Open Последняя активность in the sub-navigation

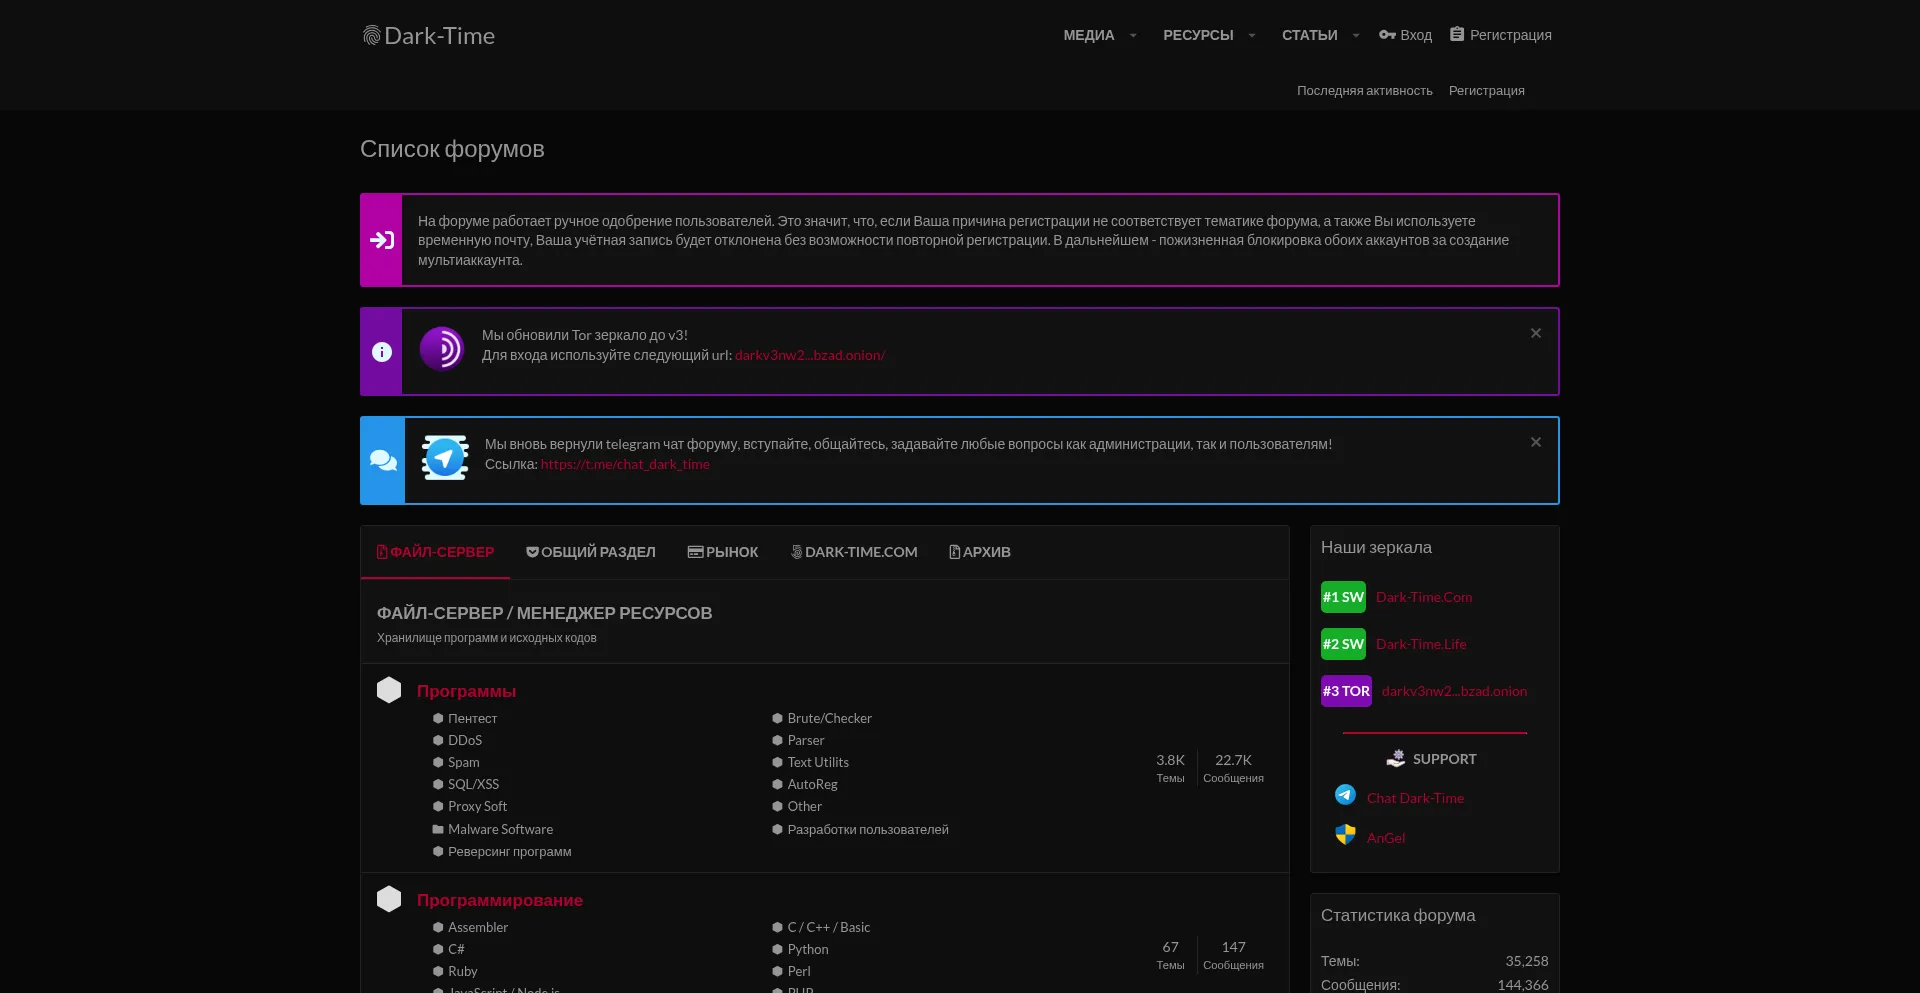tap(1364, 91)
